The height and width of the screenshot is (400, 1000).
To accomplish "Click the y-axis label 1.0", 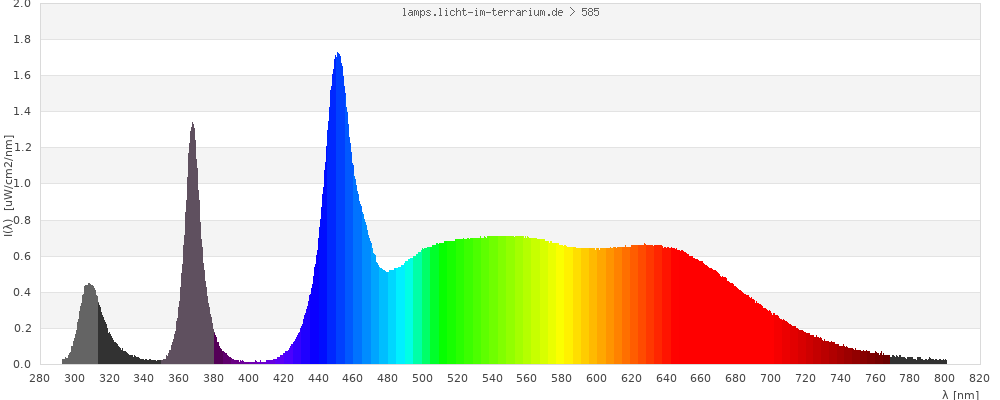I will [21, 184].
